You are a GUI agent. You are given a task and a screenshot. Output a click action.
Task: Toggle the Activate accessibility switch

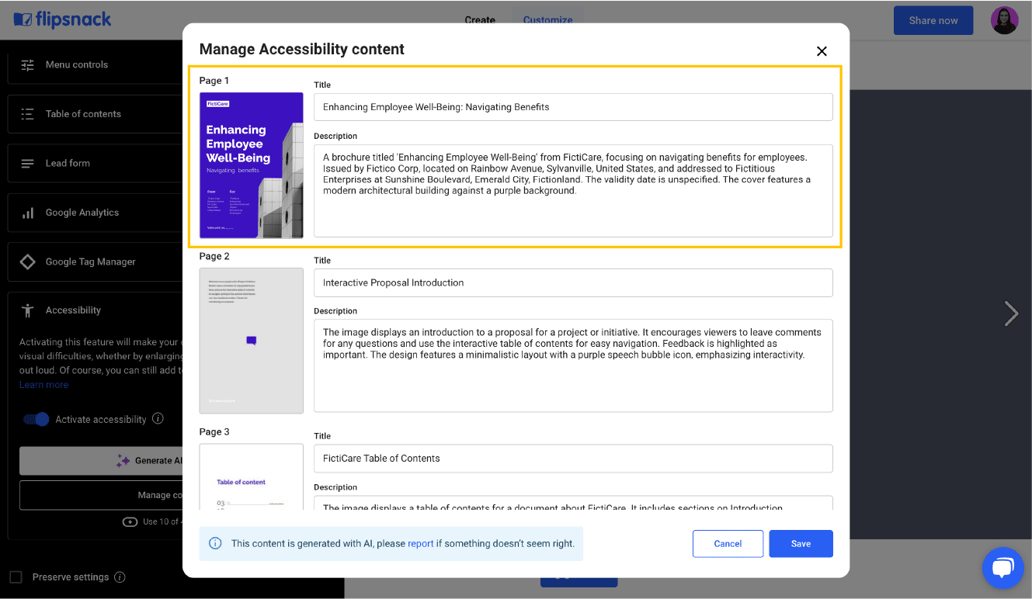click(36, 420)
